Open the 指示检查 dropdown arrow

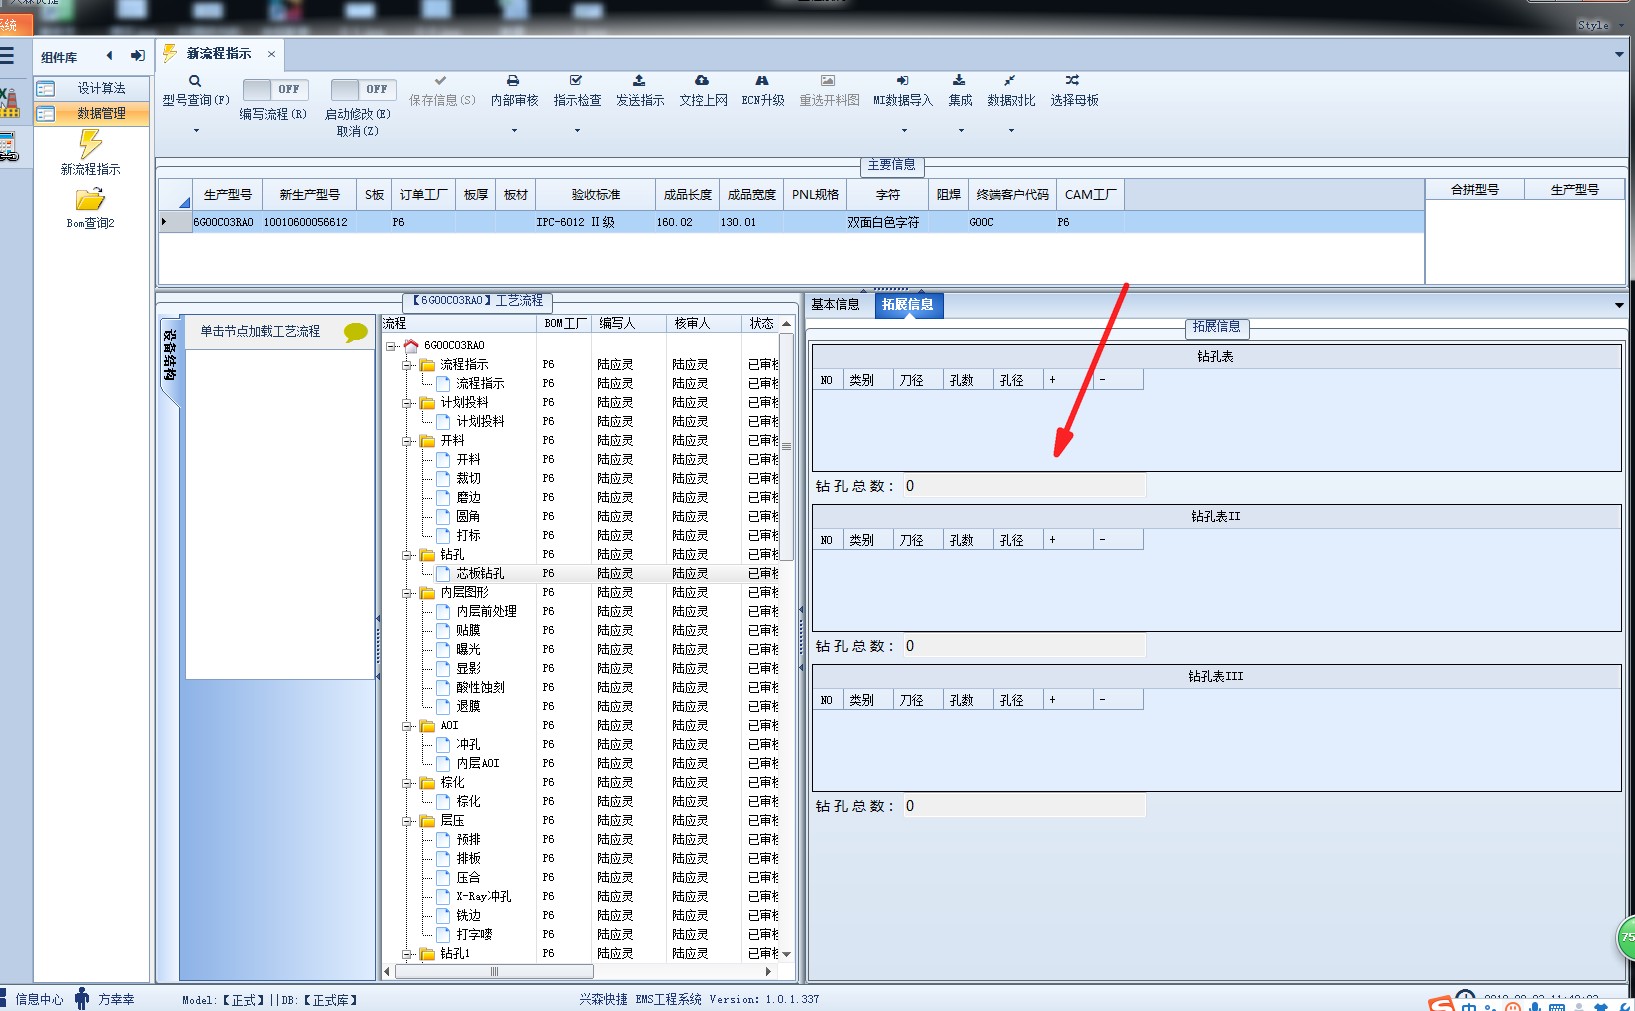pos(577,131)
